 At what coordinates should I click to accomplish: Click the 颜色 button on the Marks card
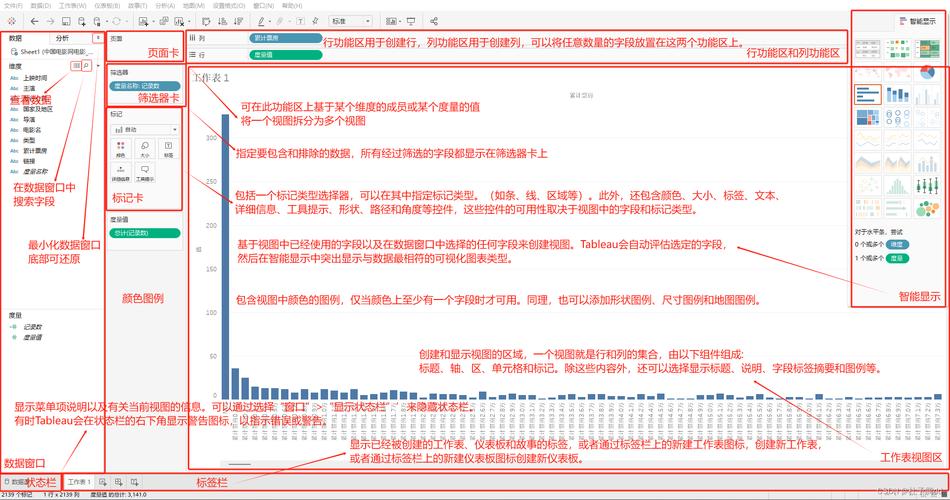121,148
